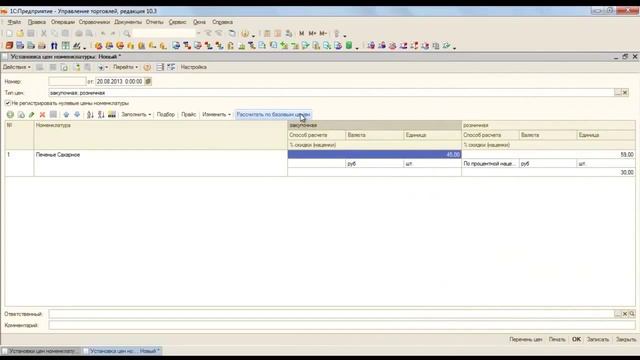Open the date picker beside the date field
The height and width of the screenshot is (360, 640).
tap(148, 82)
